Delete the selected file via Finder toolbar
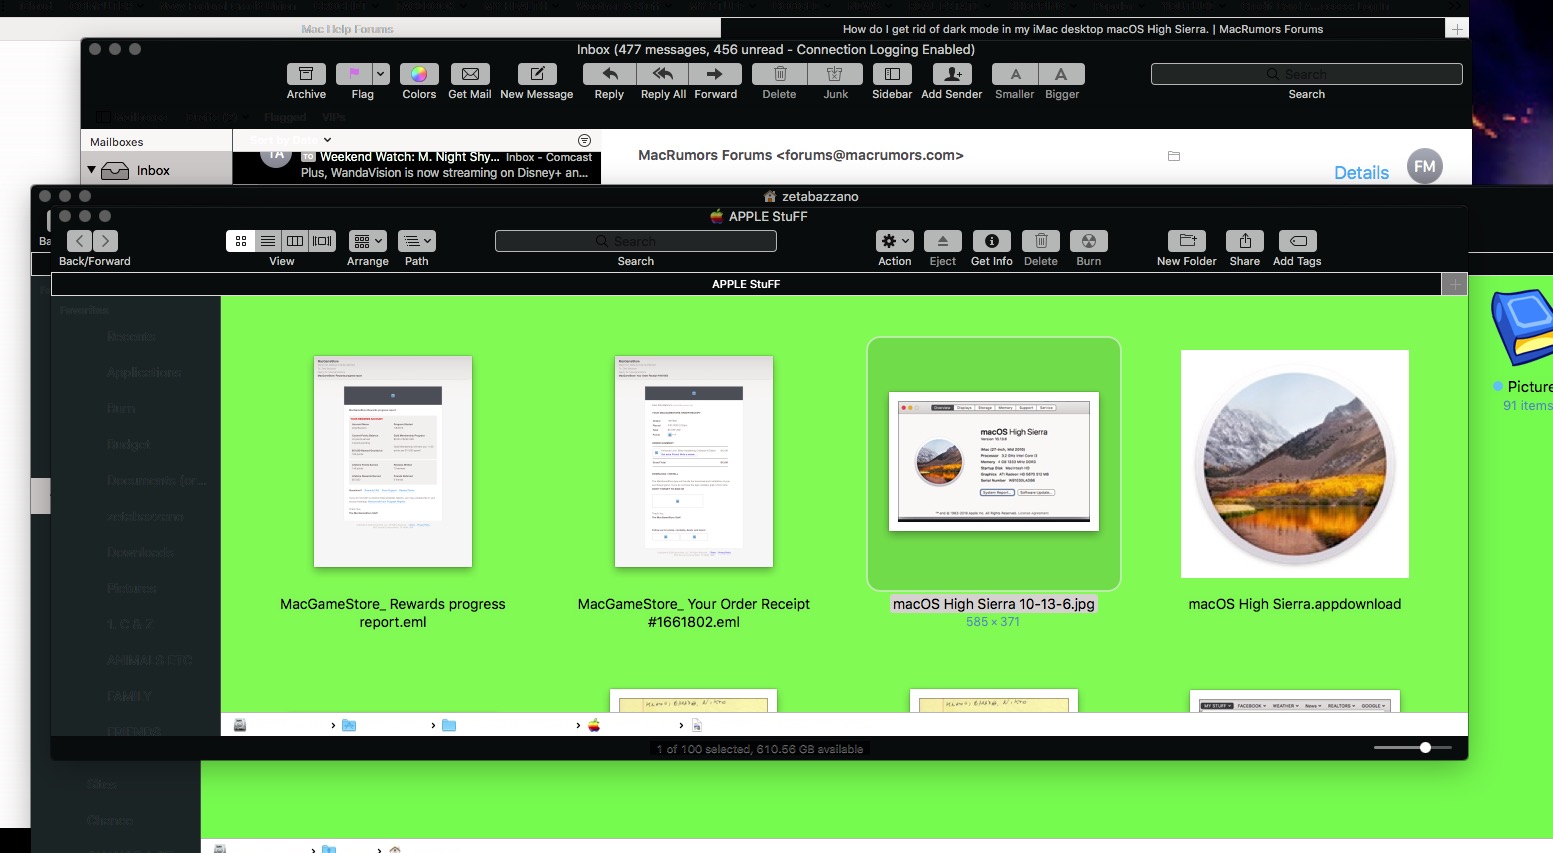The image size is (1553, 853). pos(1041,241)
